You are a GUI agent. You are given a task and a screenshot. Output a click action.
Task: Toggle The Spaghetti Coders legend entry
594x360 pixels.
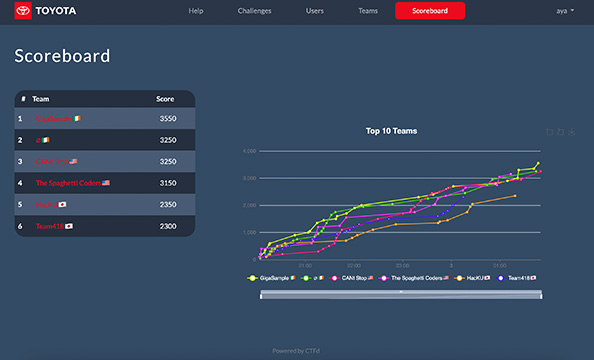tap(414, 278)
